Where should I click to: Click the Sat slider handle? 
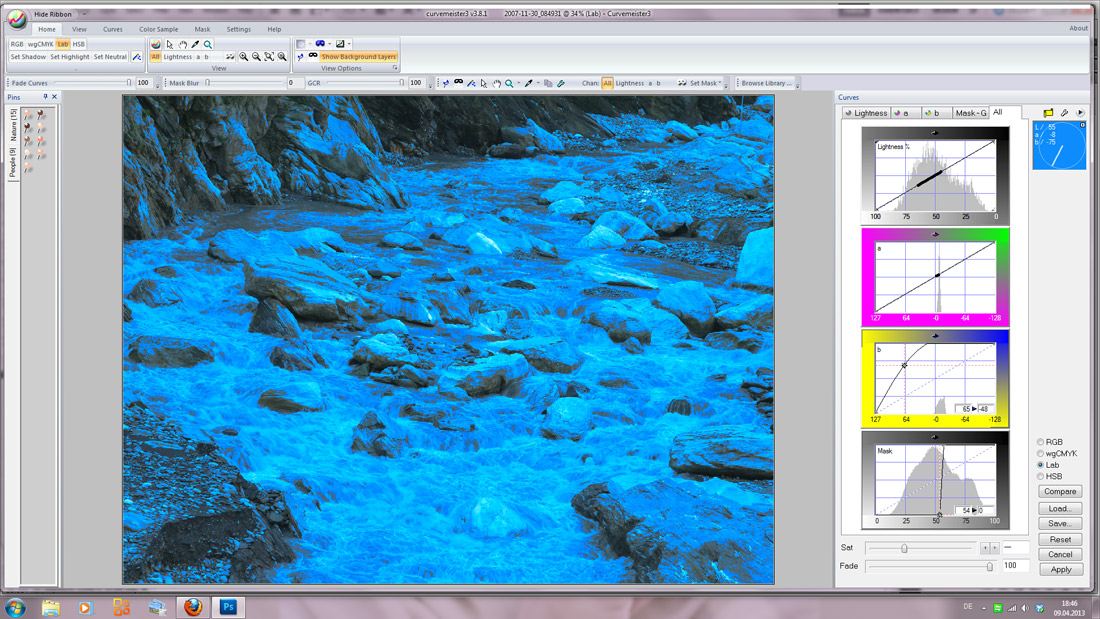tap(904, 548)
